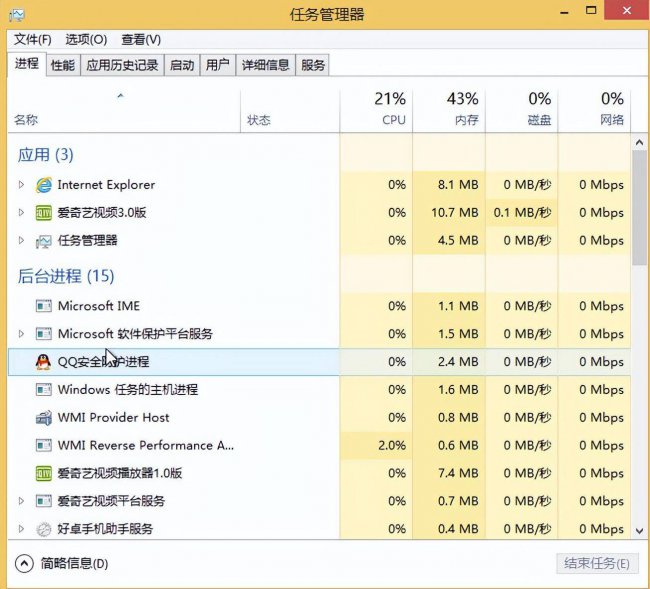
Task: Click the 0.1 MB/秒 disk value
Action: [522, 213]
